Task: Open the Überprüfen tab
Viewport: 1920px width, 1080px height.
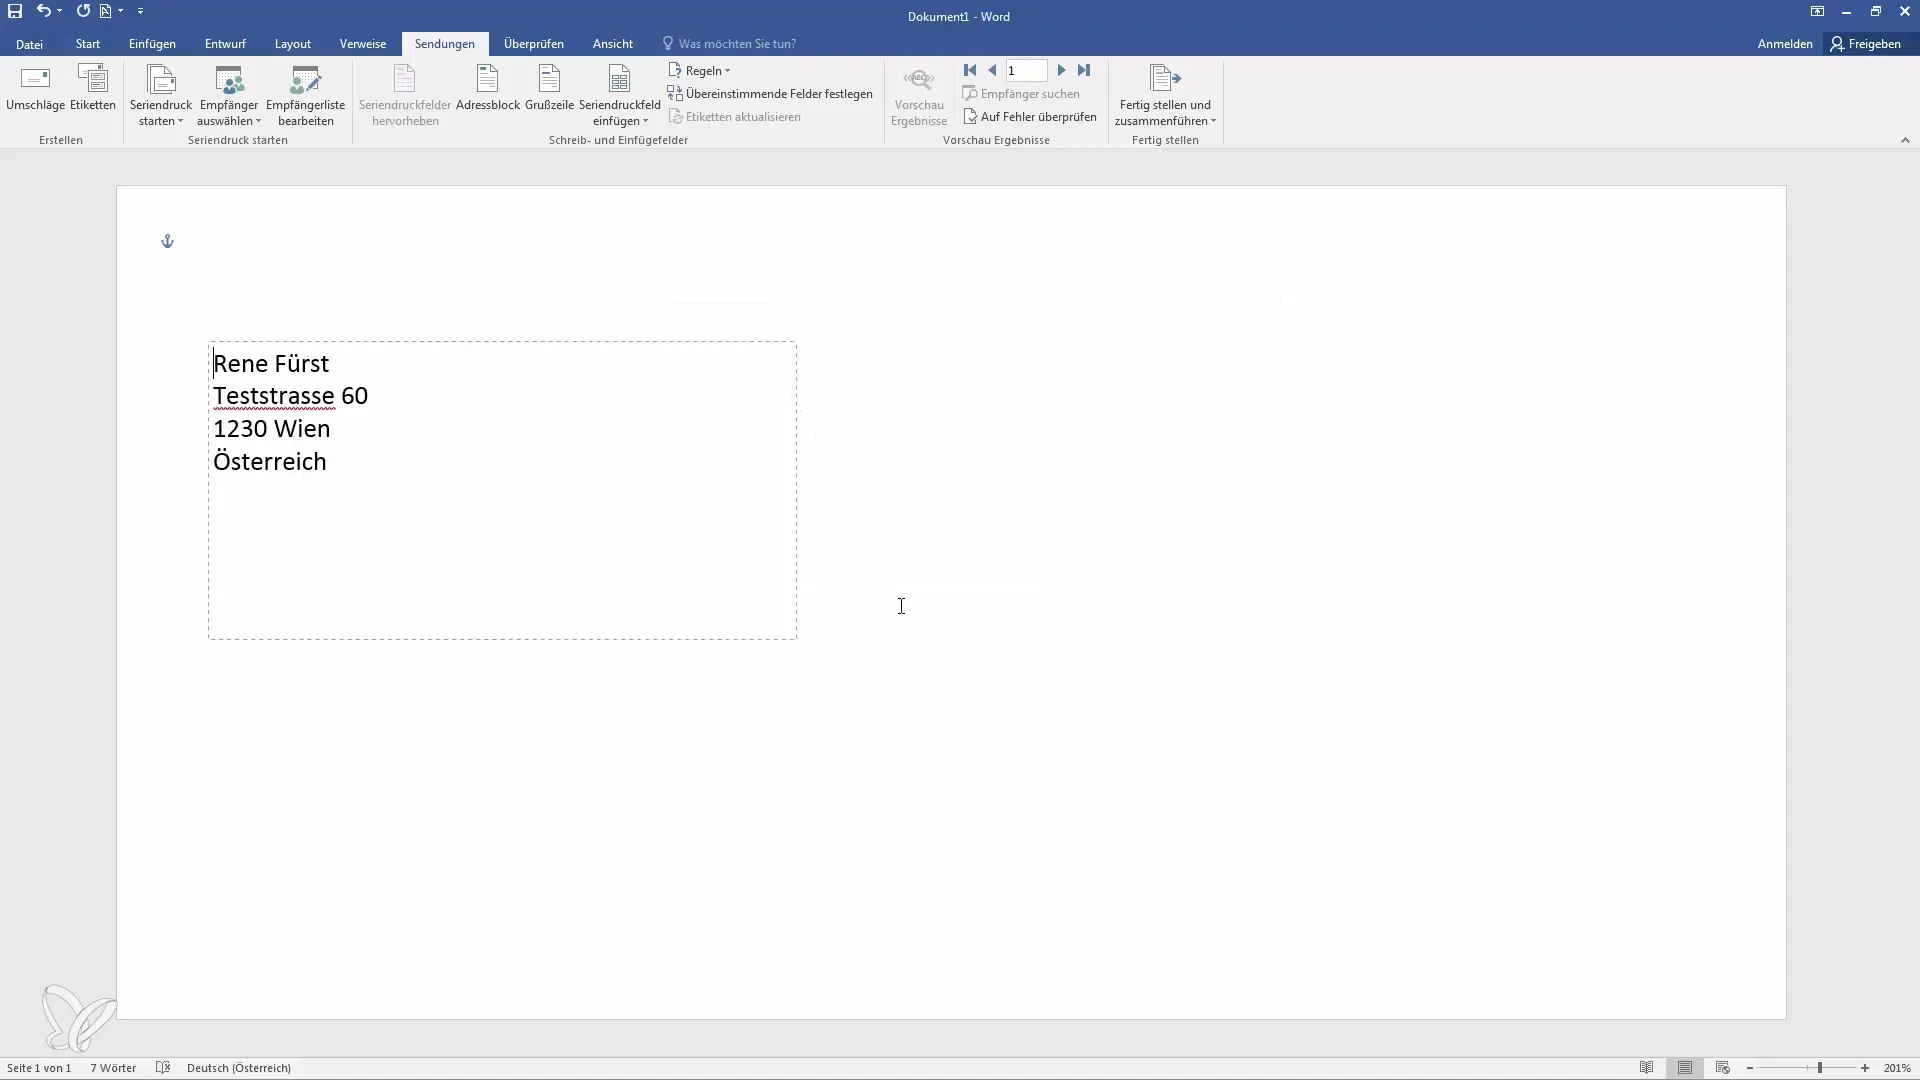Action: (534, 44)
